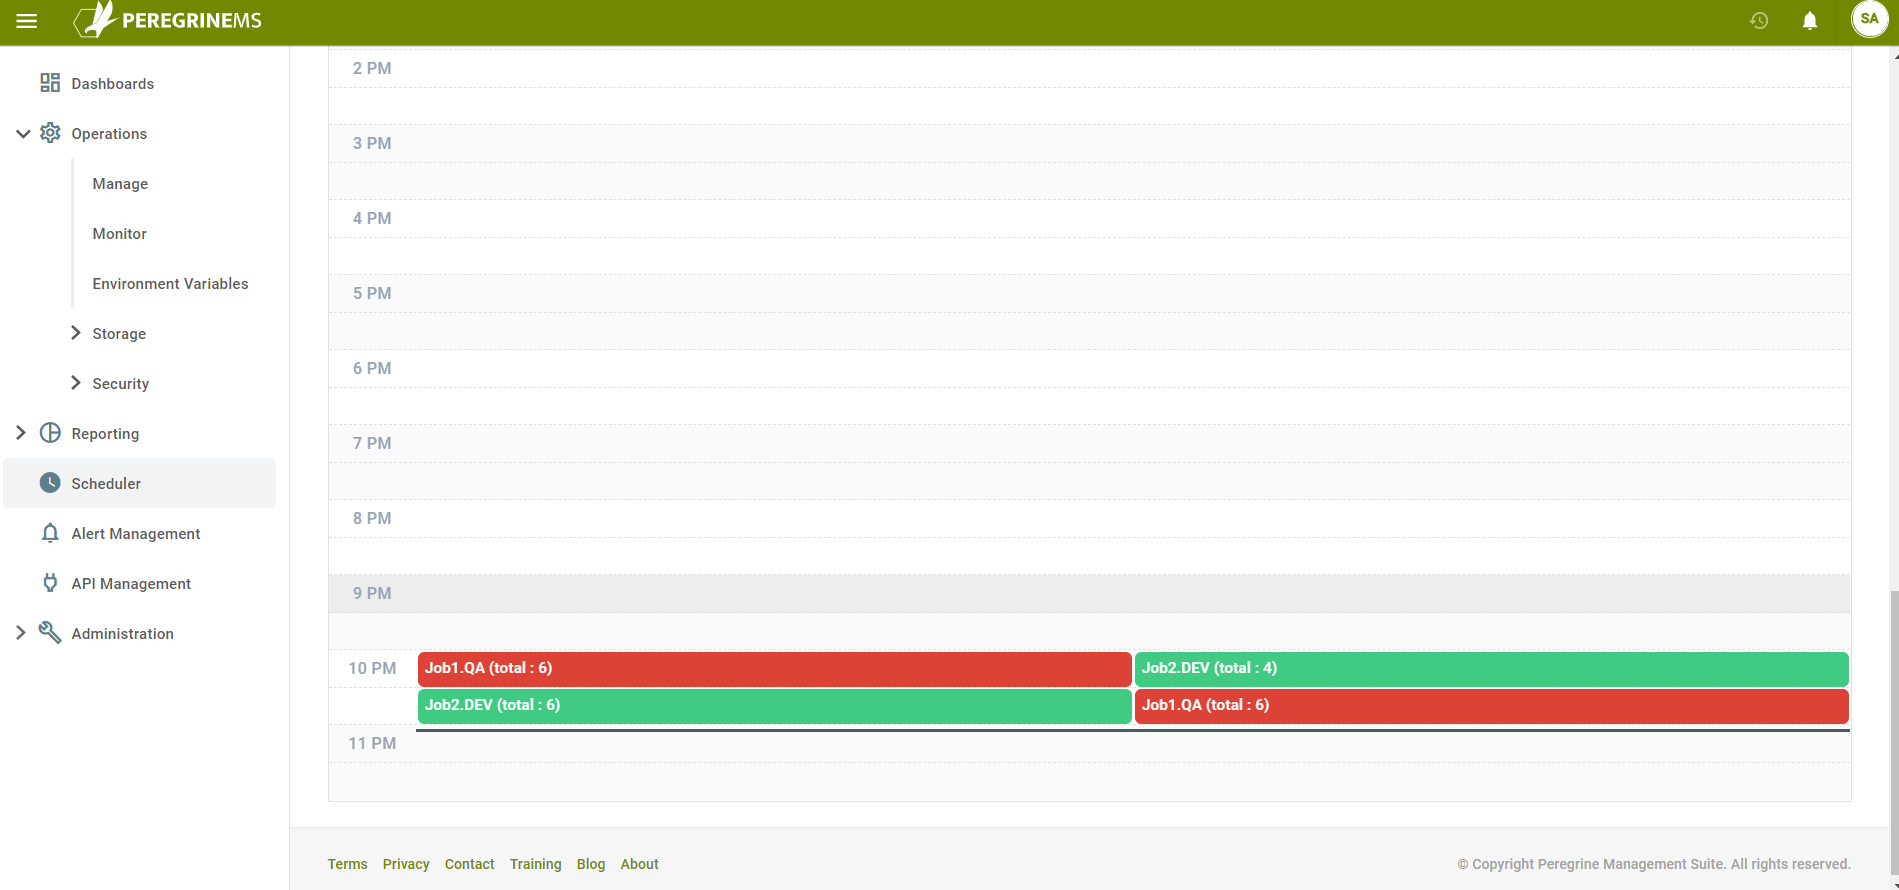
Task: Click the 9 PM time slot label
Action: tap(372, 593)
